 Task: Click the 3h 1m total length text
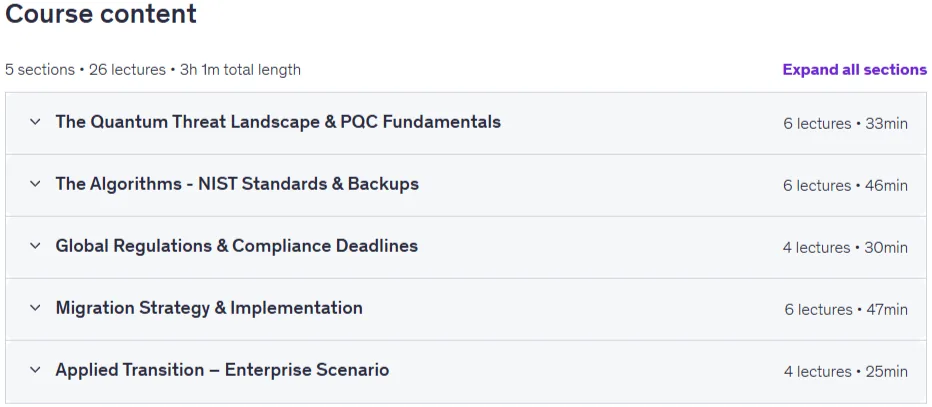pyautogui.click(x=240, y=70)
